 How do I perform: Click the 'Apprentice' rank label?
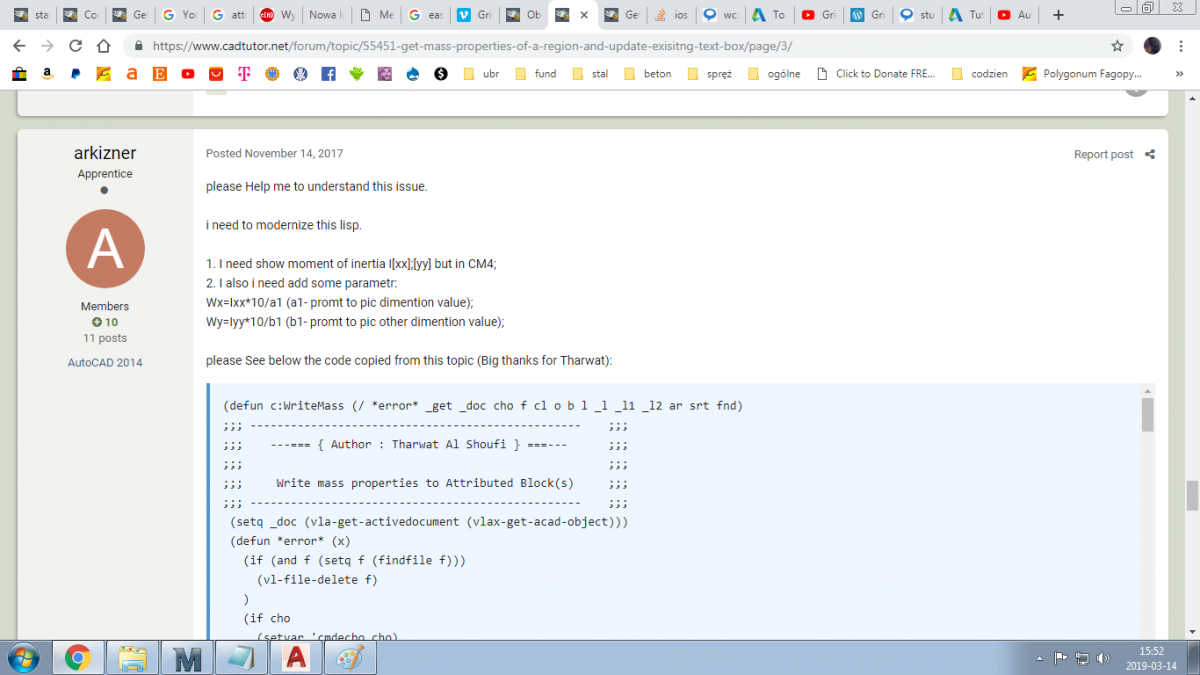(105, 174)
